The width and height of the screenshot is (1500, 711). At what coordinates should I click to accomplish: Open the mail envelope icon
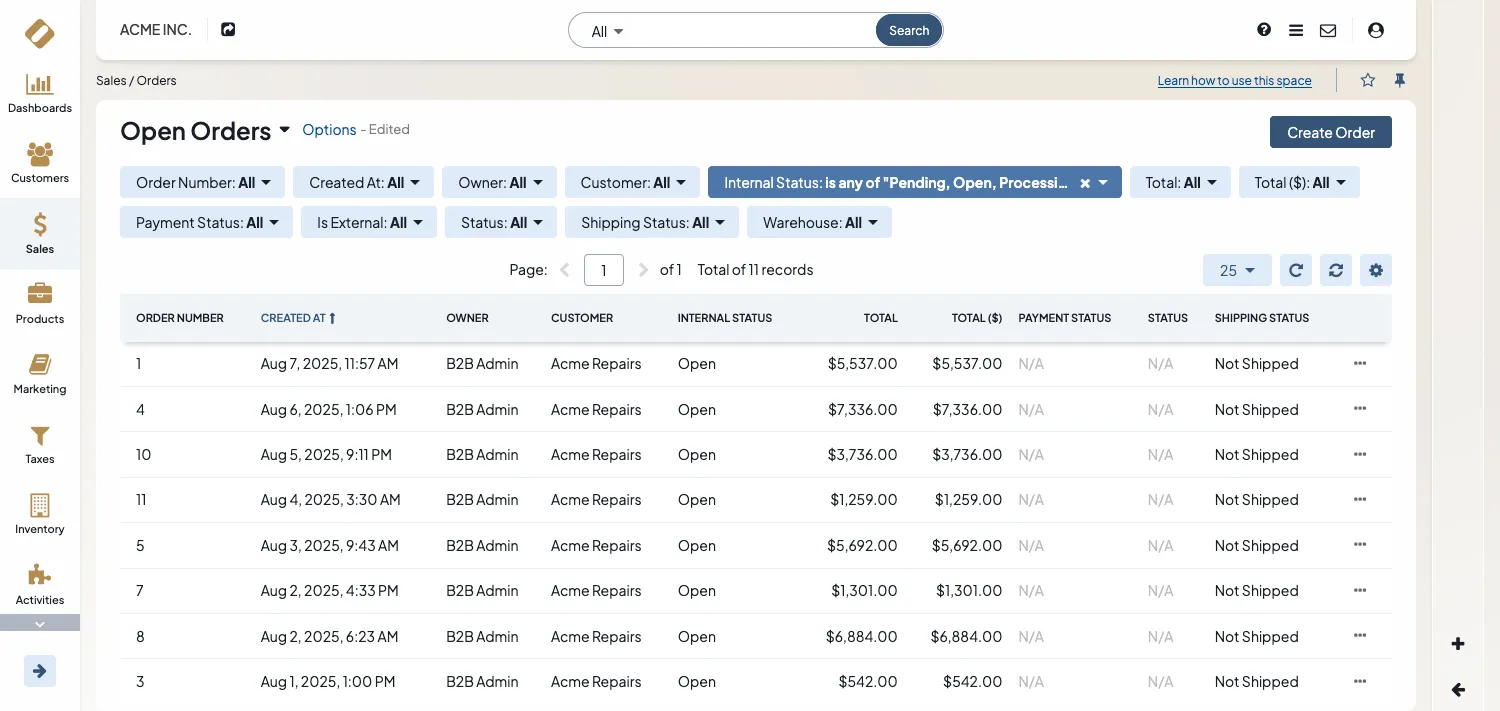[x=1328, y=30]
